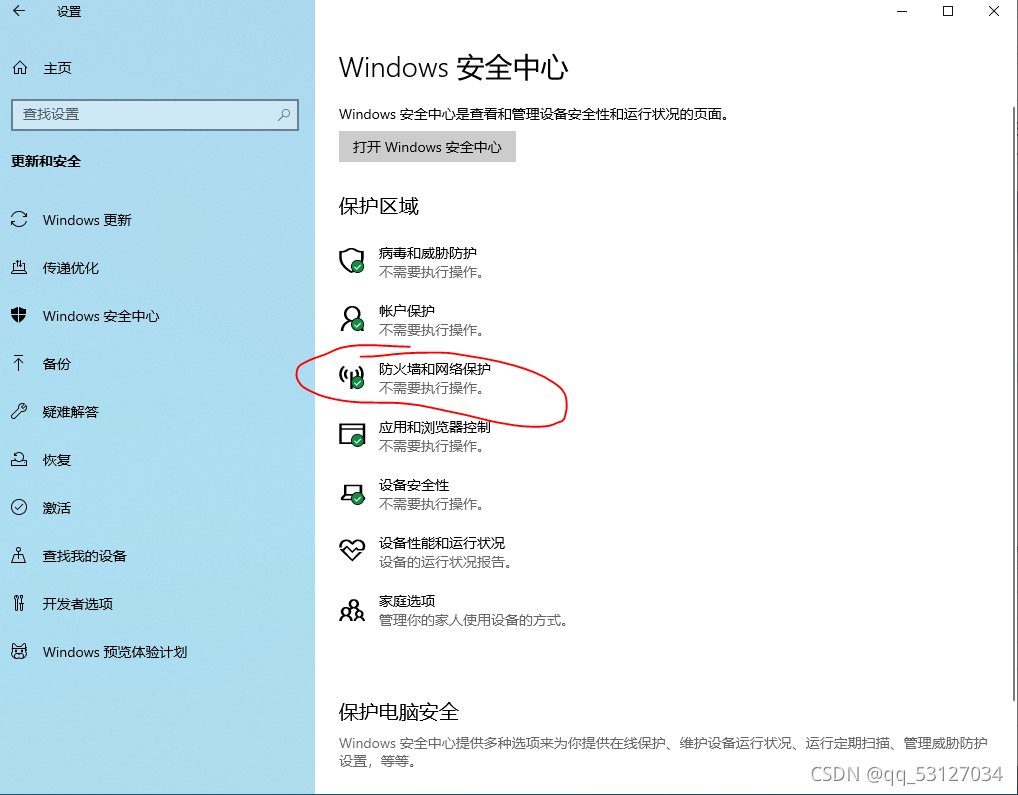Image resolution: width=1018 pixels, height=795 pixels.
Task: Click the vertical scrollbar on the right
Action: point(1014,402)
